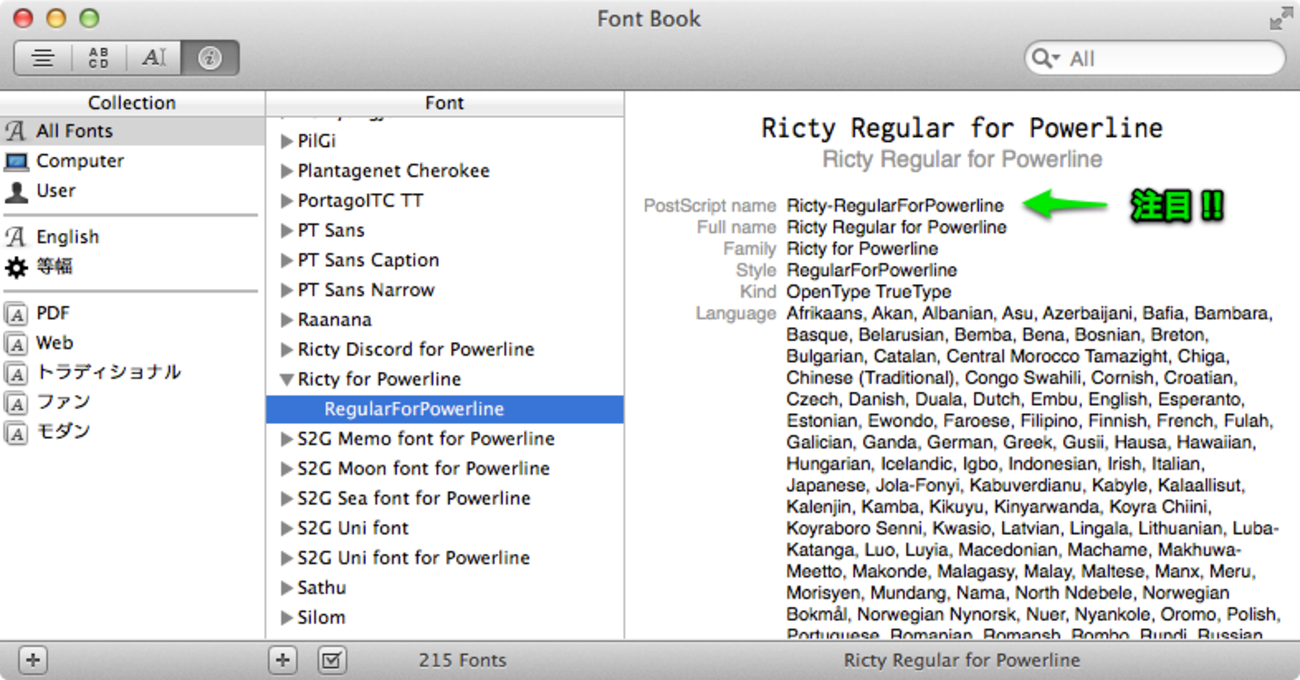The image size is (1300, 680).
Task: Click the Computer display icon
Action: click(16, 161)
